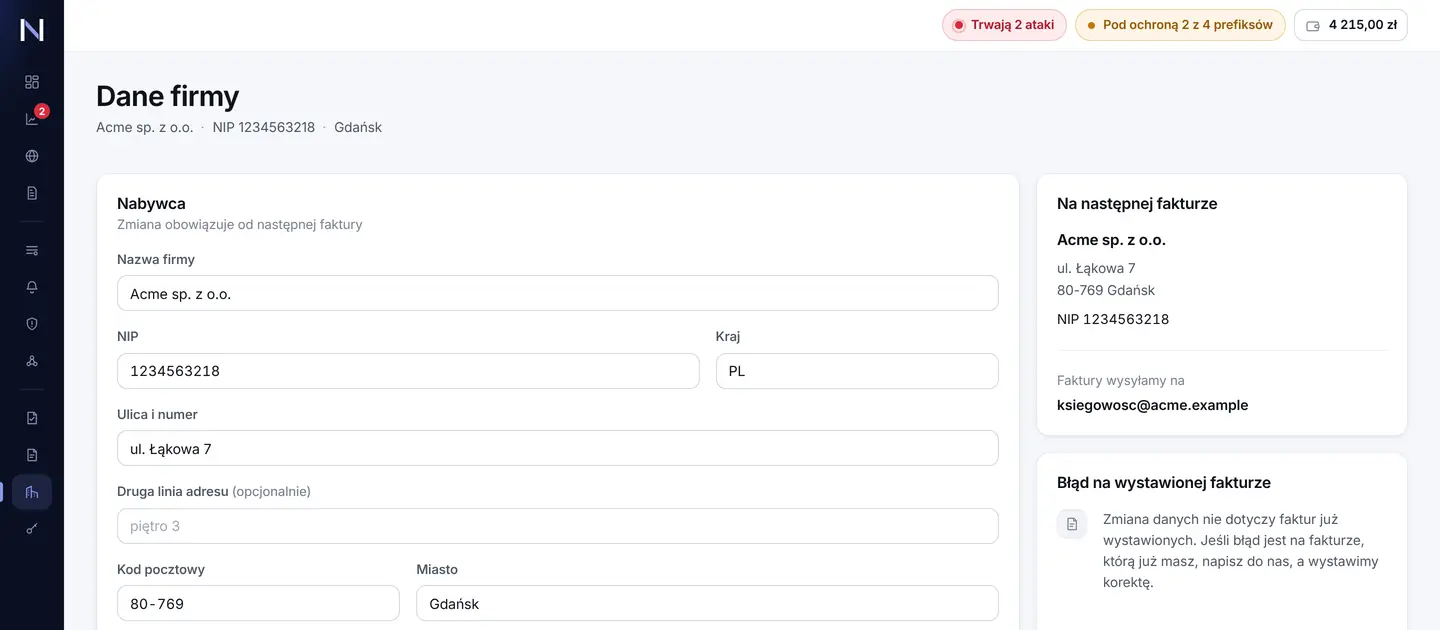Viewport: 1440px width, 630px height.
Task: Open the network nodes icon in sidebar
Action: pos(32,361)
